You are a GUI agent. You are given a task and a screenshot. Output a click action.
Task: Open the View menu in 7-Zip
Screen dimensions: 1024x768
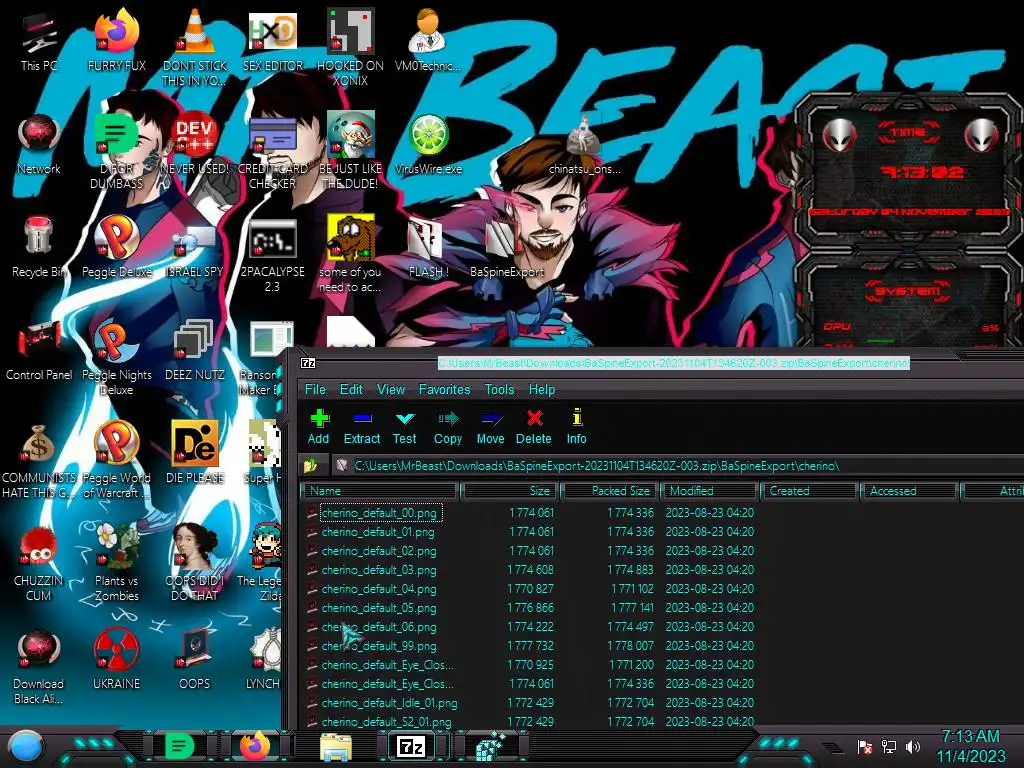pyautogui.click(x=391, y=389)
